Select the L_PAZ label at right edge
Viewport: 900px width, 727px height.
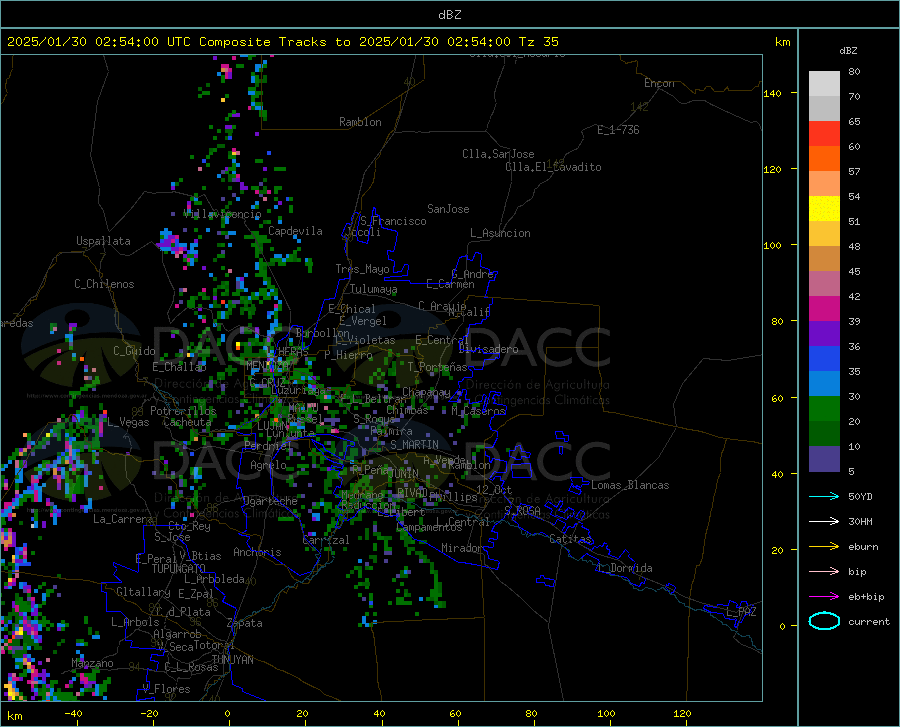click(741, 612)
